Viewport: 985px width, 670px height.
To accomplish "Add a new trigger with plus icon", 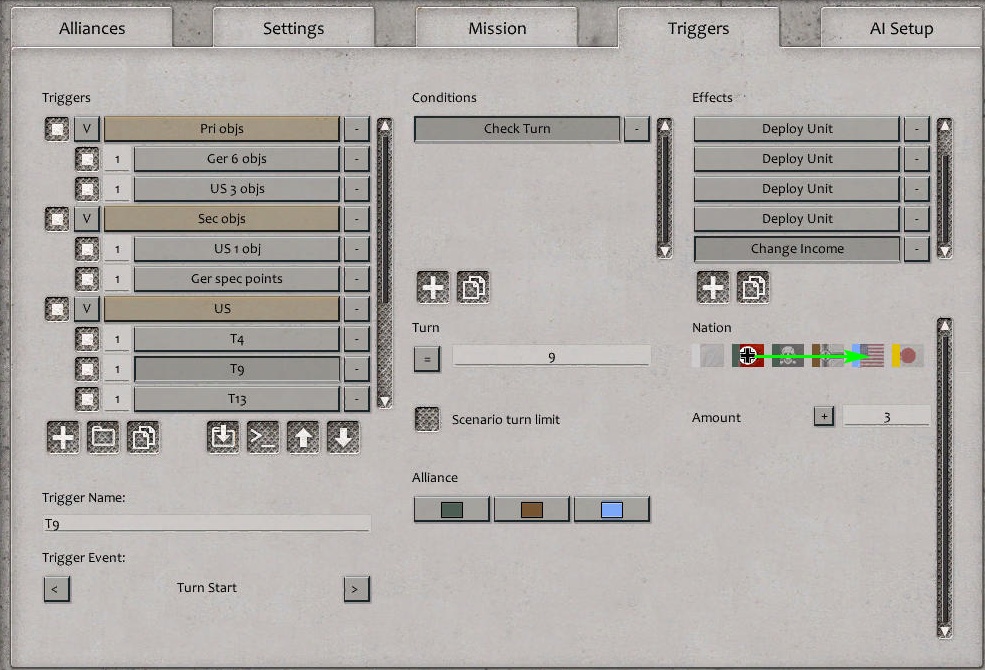I will point(63,436).
